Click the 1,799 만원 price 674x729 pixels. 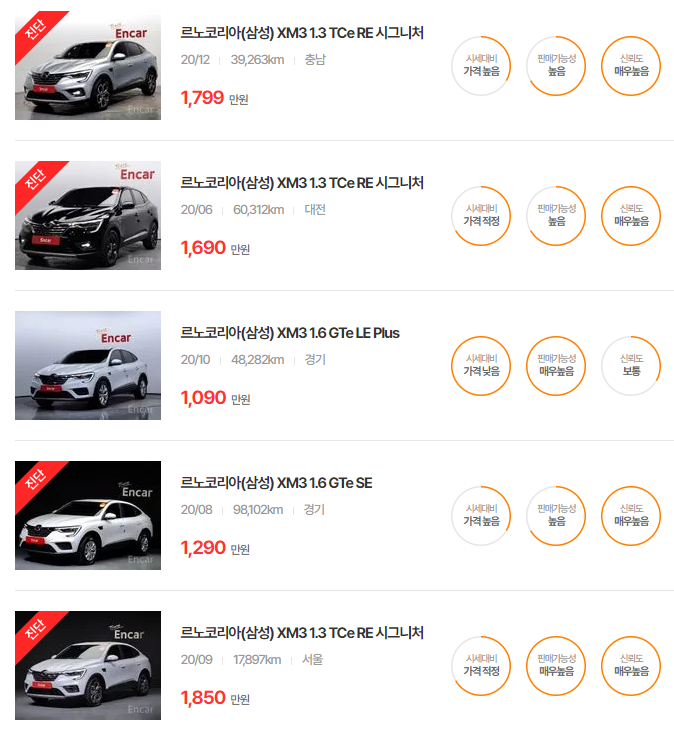coord(214,98)
